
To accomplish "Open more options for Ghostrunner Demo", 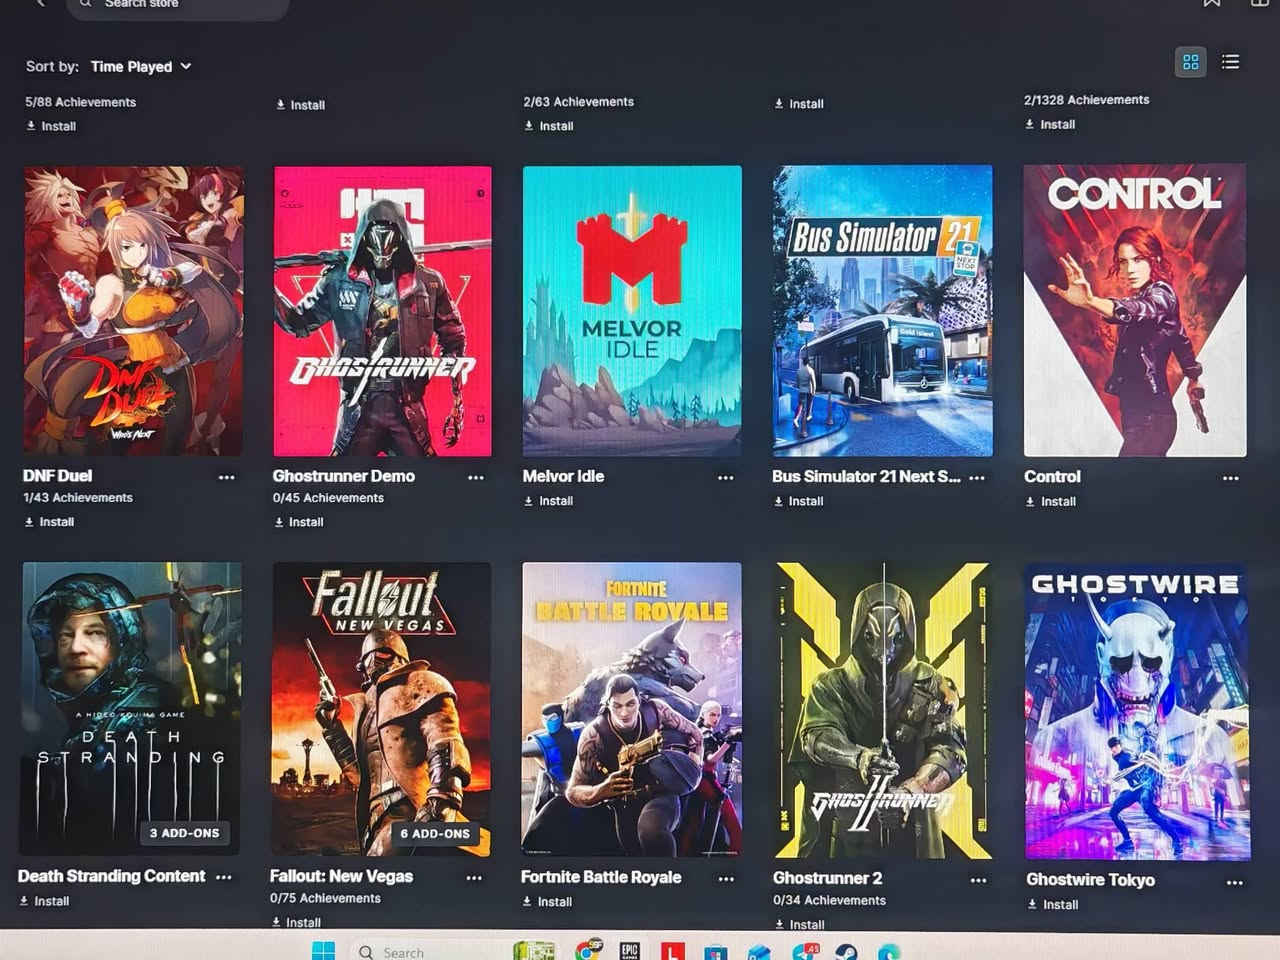I will 476,478.
